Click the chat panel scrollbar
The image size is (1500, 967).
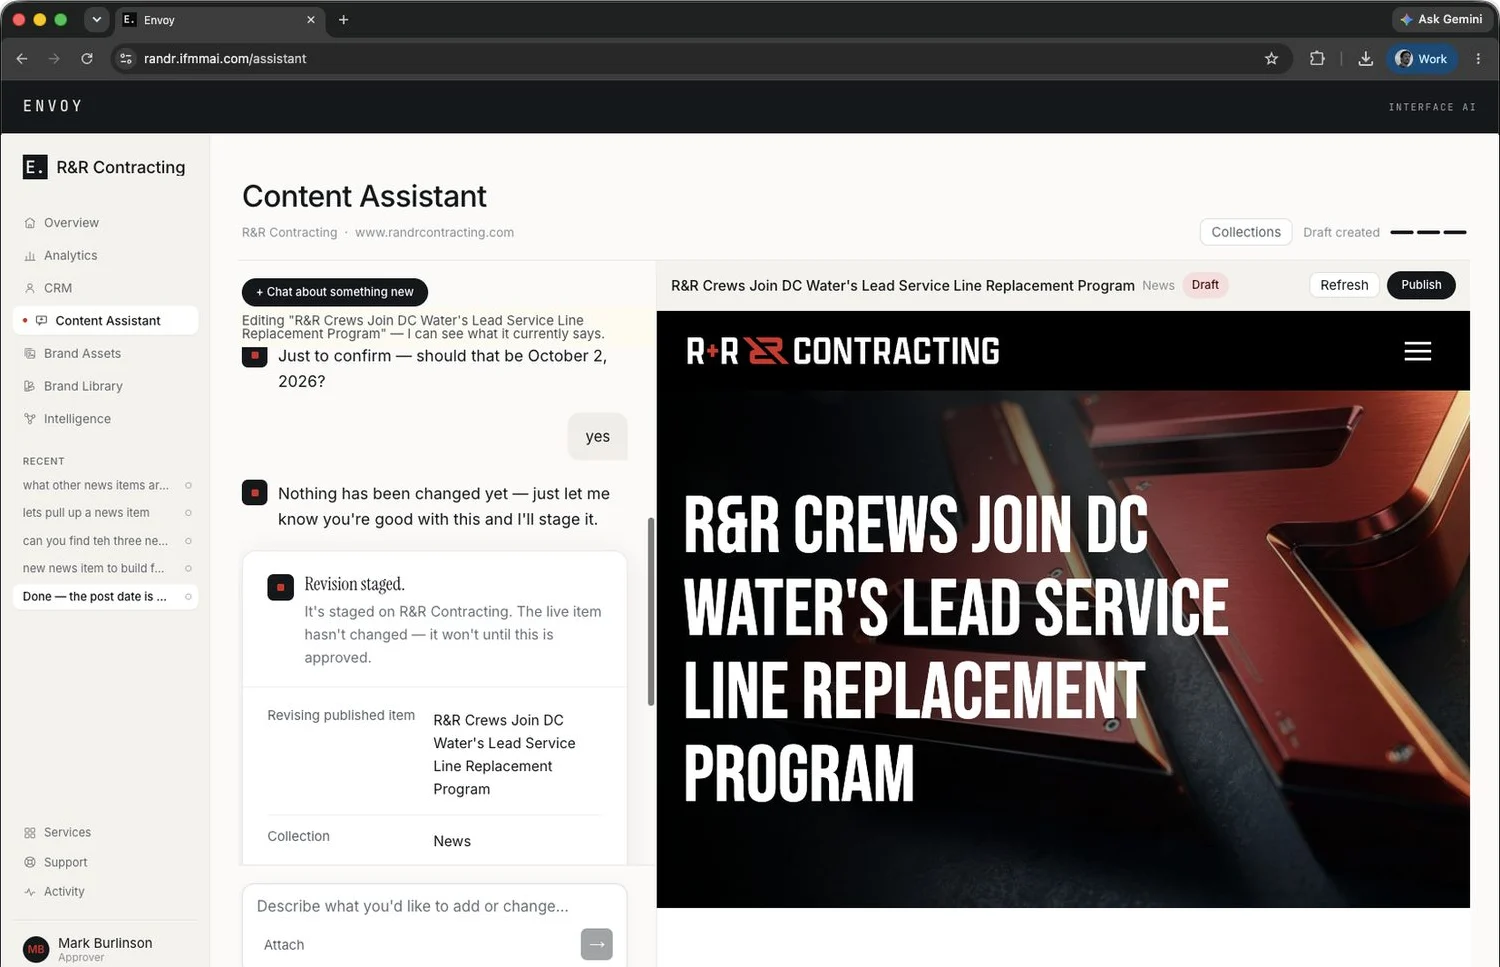point(651,612)
